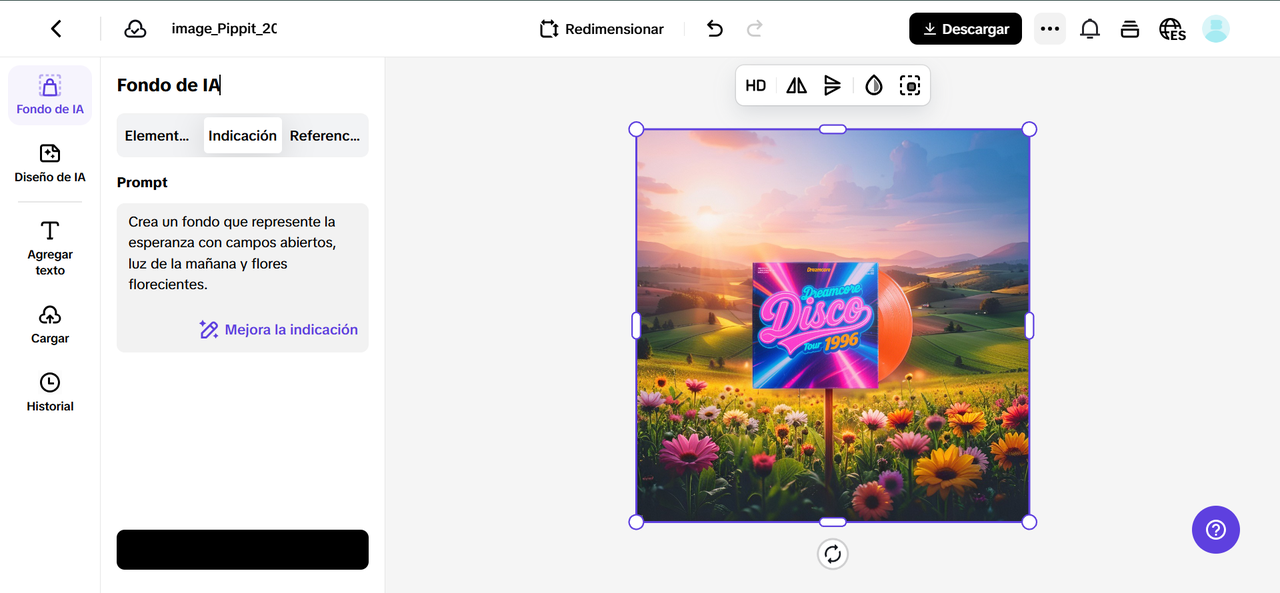Screen dimensions: 1280x593
Task: Open the user profile avatar
Action: [1215, 29]
